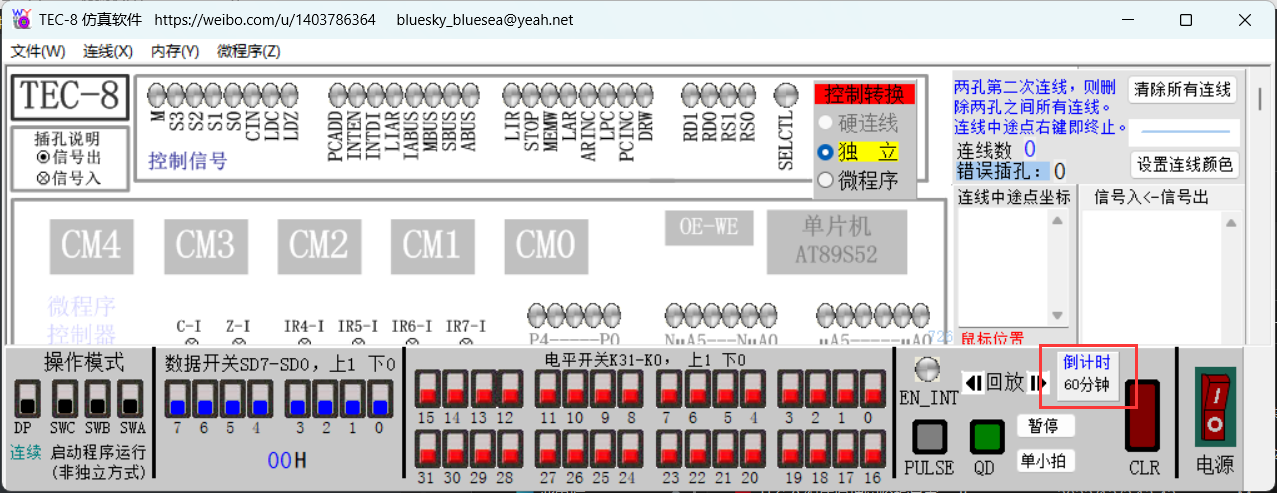The height and width of the screenshot is (493, 1277).
Task: Click the 清除所有连线 button
Action: click(1182, 89)
